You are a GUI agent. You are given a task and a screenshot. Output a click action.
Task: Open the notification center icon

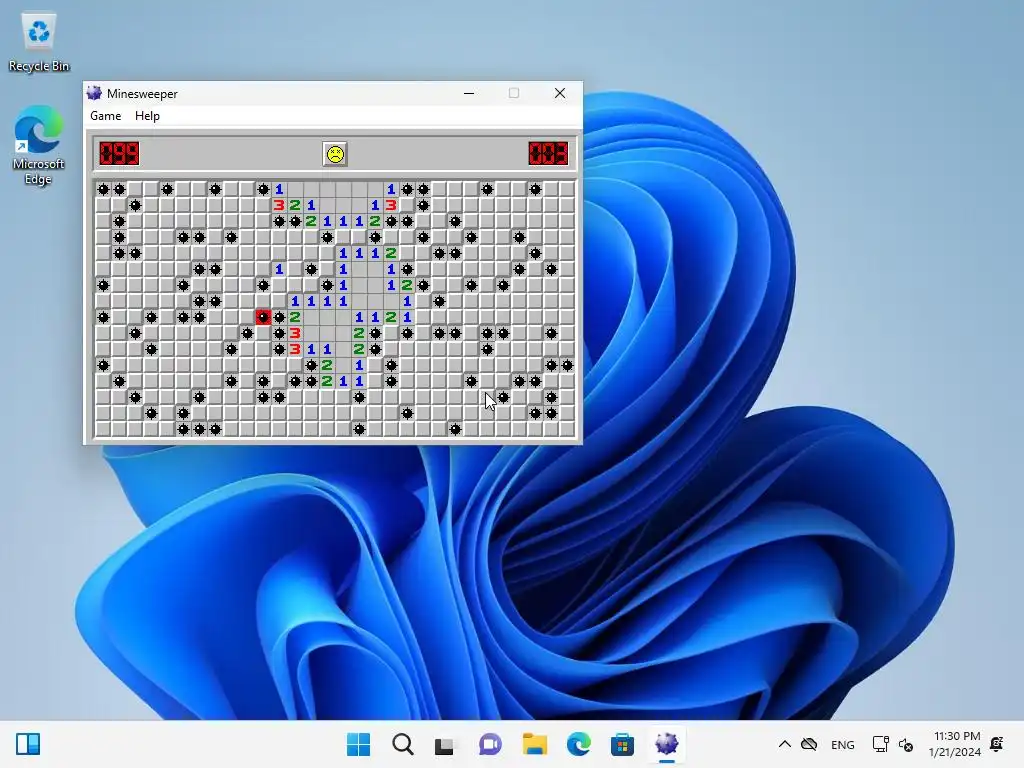point(997,744)
